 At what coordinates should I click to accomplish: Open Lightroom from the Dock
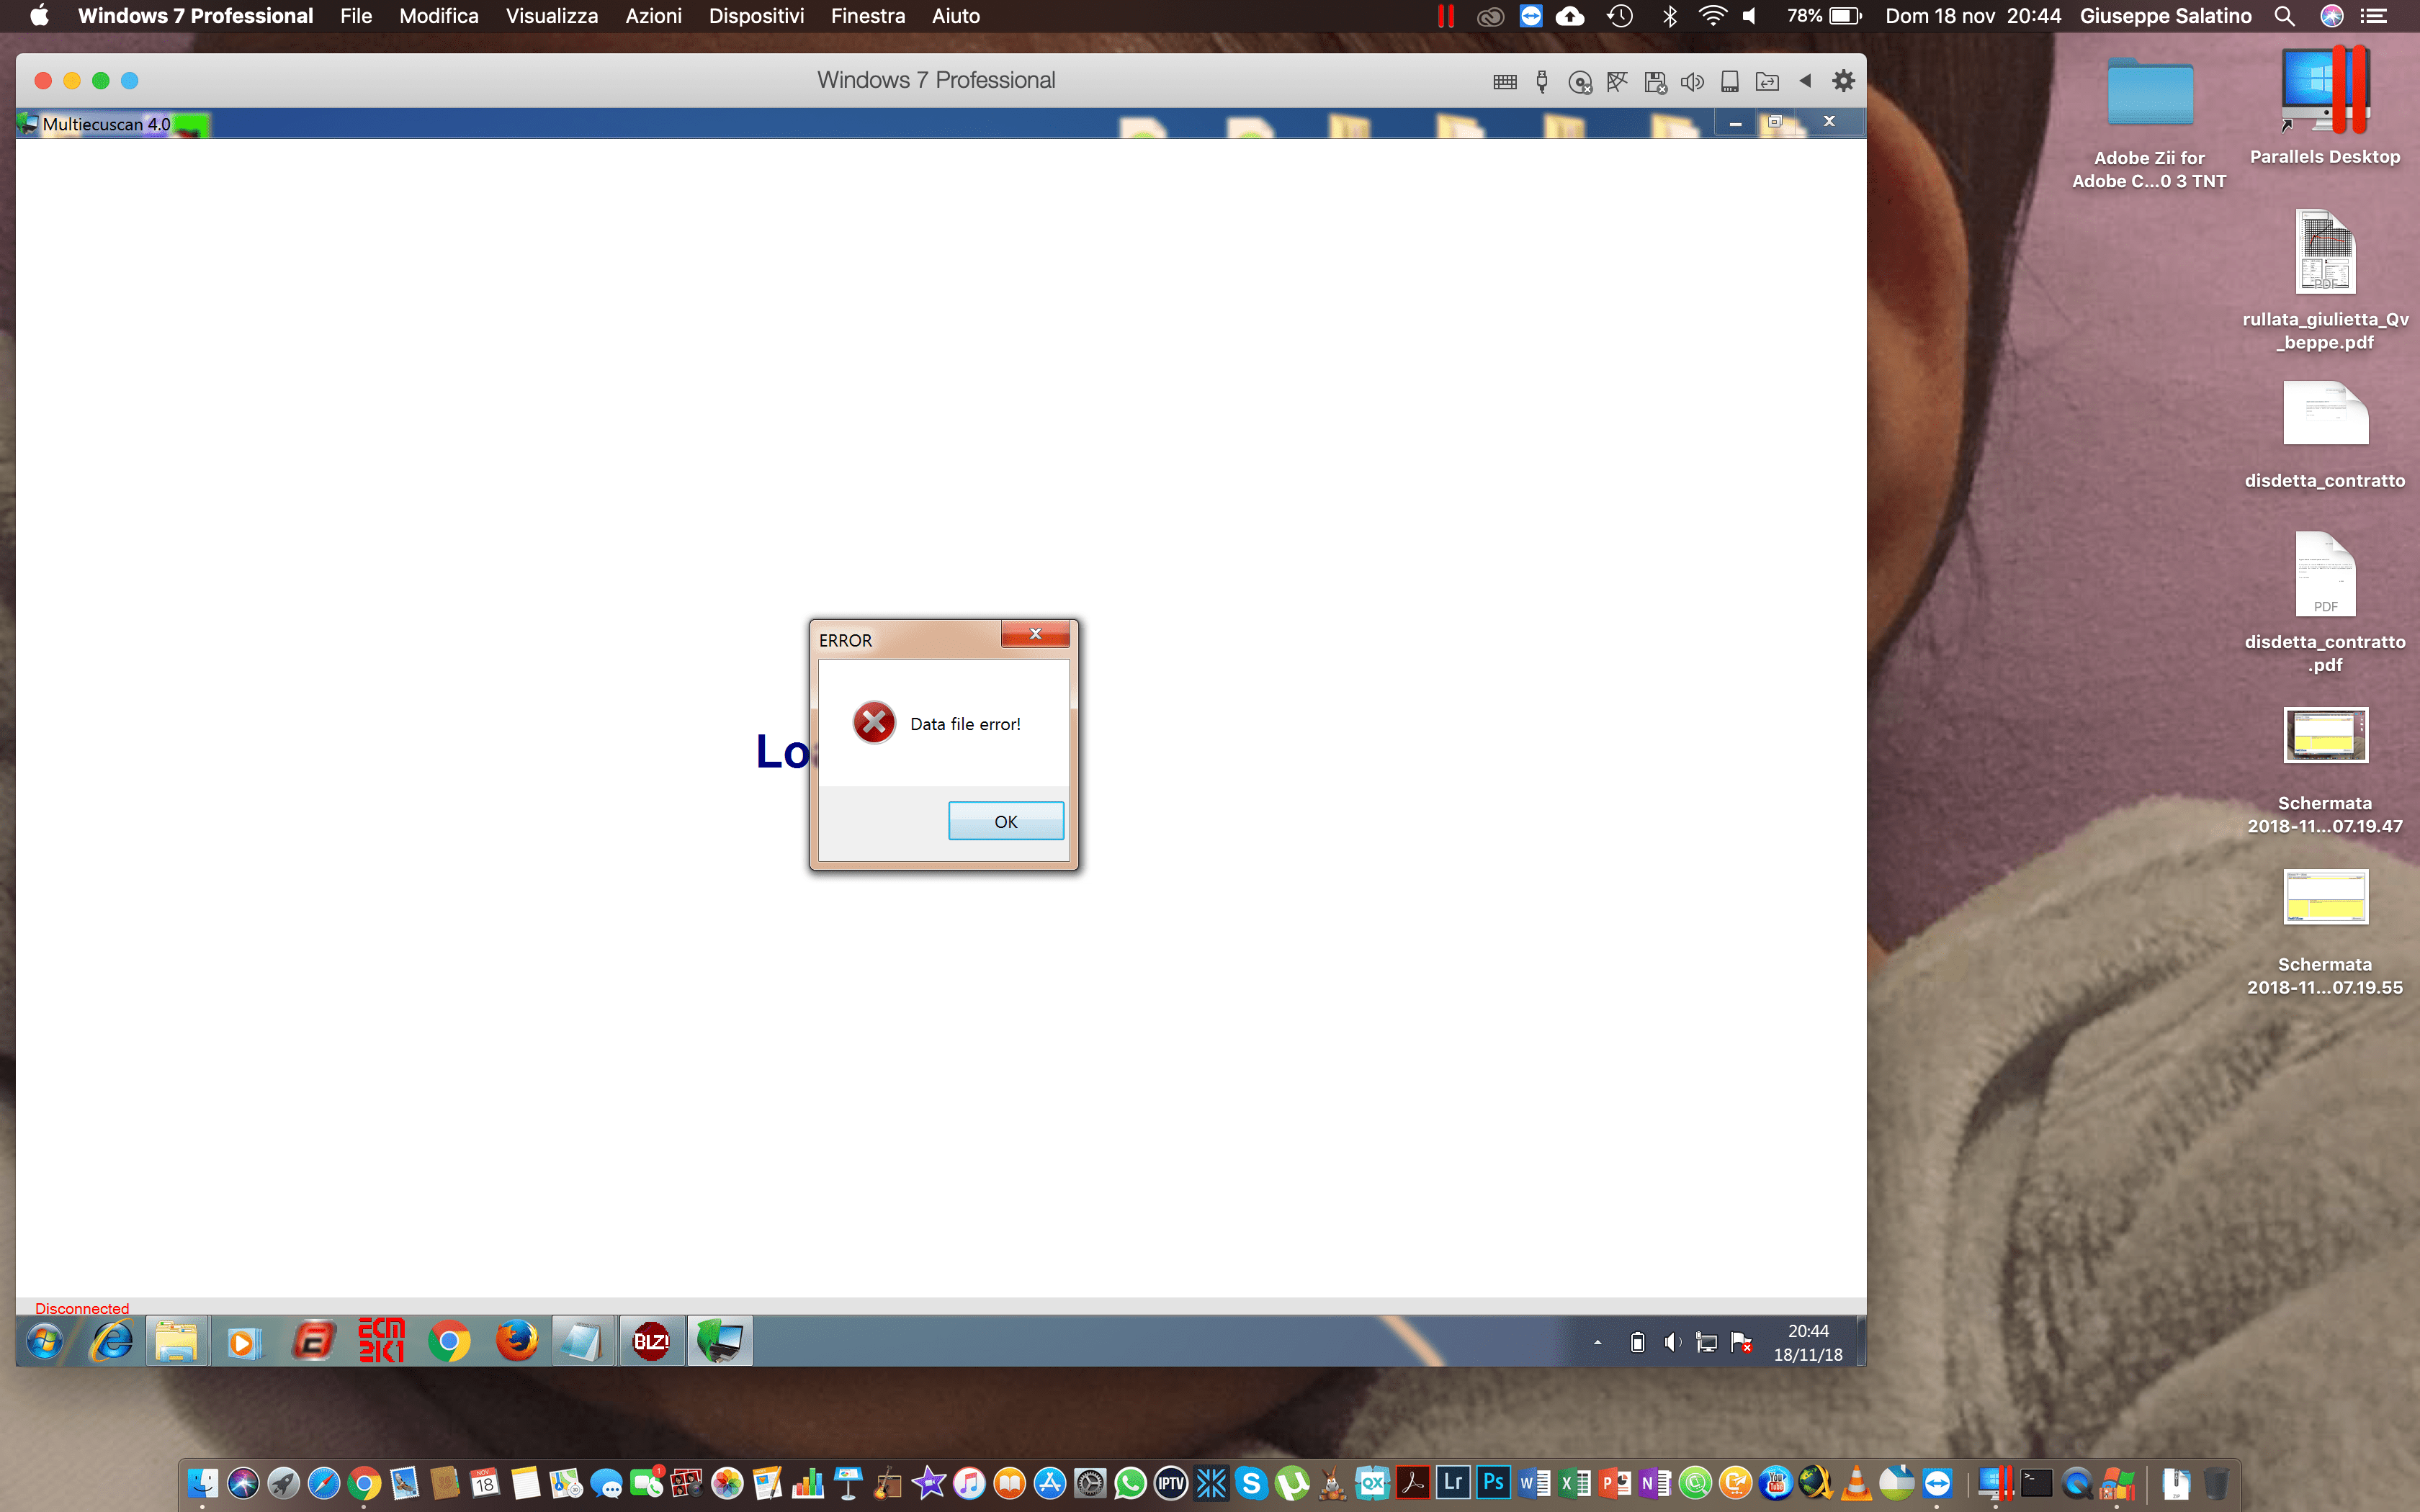click(x=1453, y=1482)
